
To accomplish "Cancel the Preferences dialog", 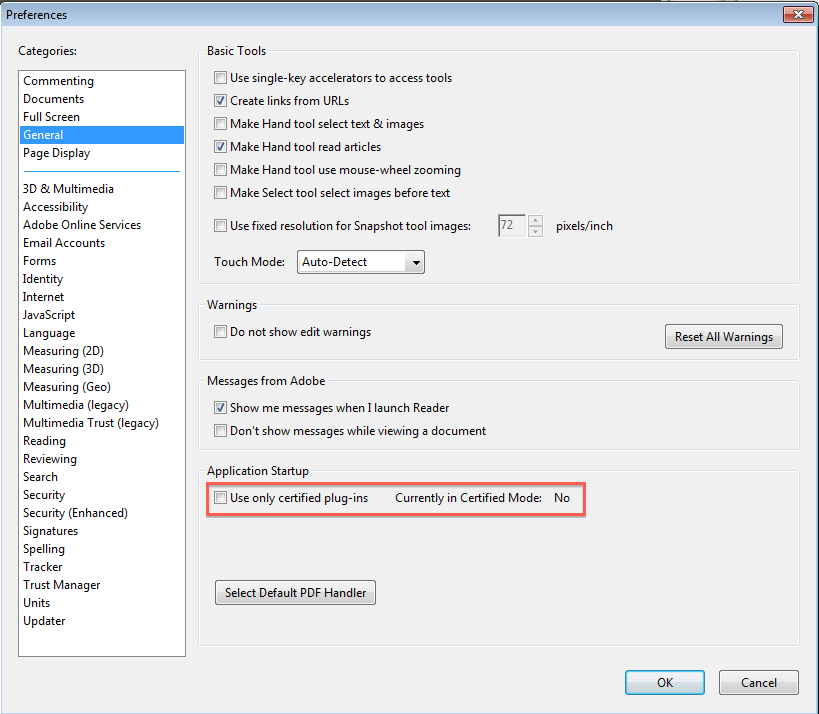I will 758,682.
